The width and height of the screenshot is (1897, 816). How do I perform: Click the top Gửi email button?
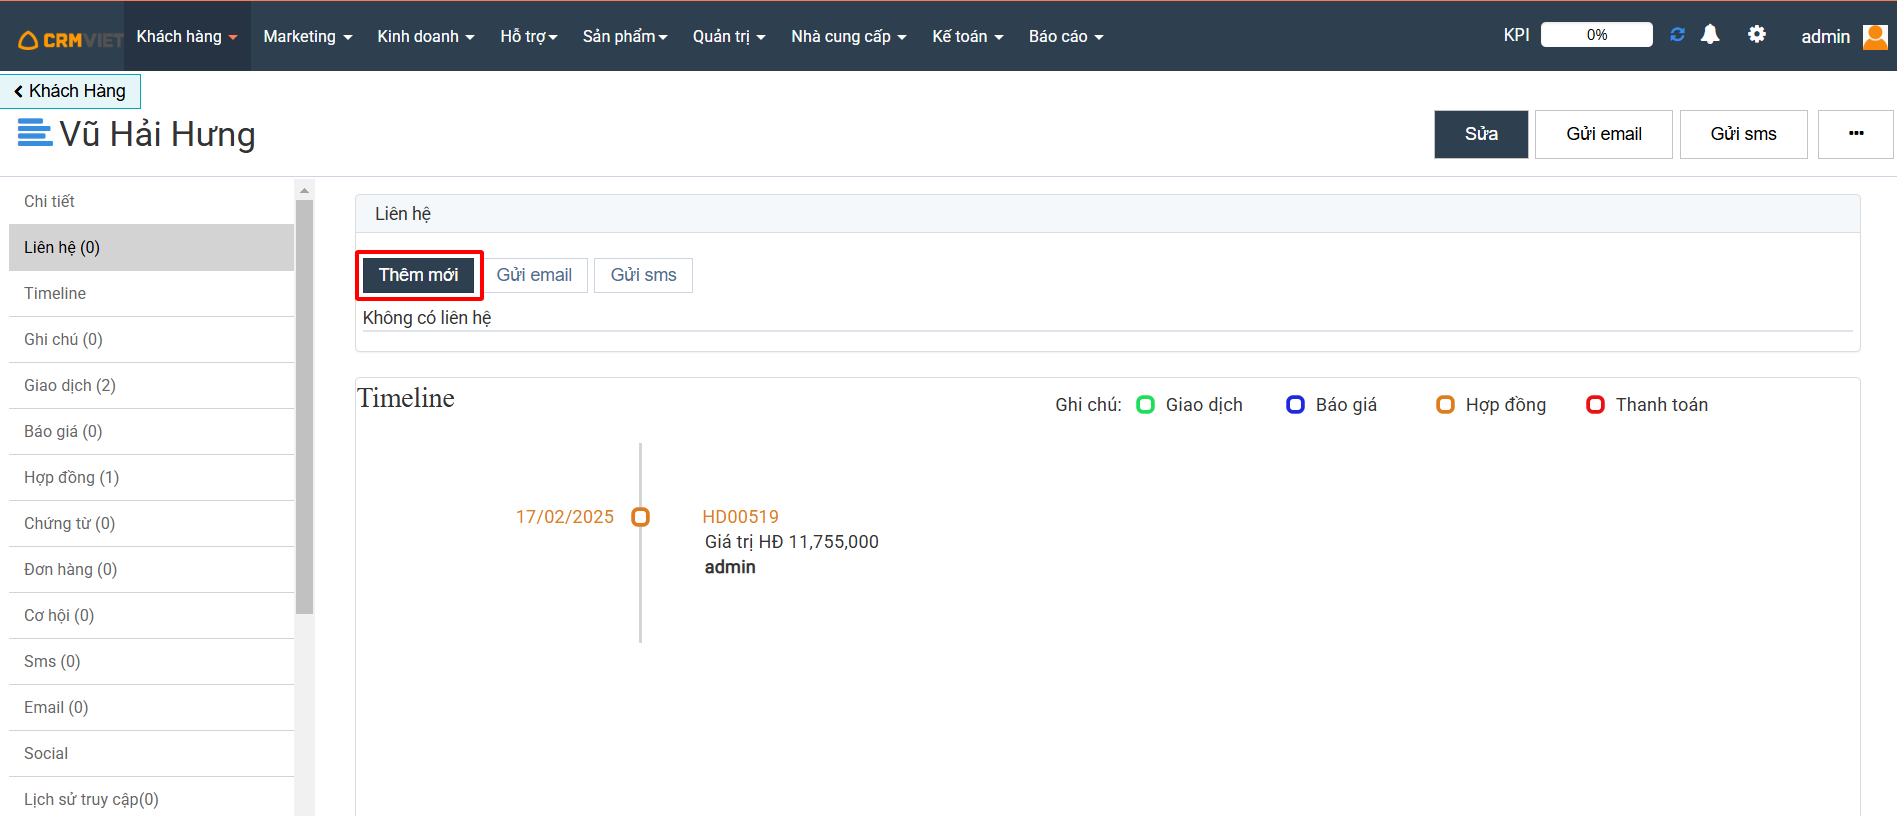(x=1604, y=134)
